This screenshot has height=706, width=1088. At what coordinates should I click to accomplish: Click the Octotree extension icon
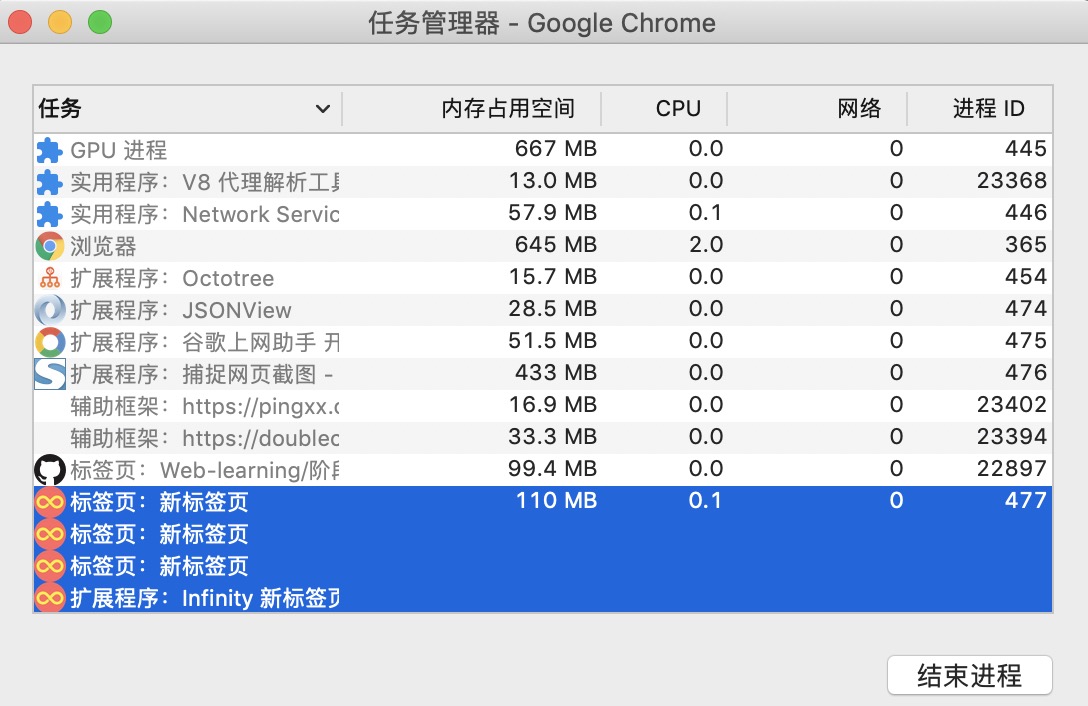point(49,278)
